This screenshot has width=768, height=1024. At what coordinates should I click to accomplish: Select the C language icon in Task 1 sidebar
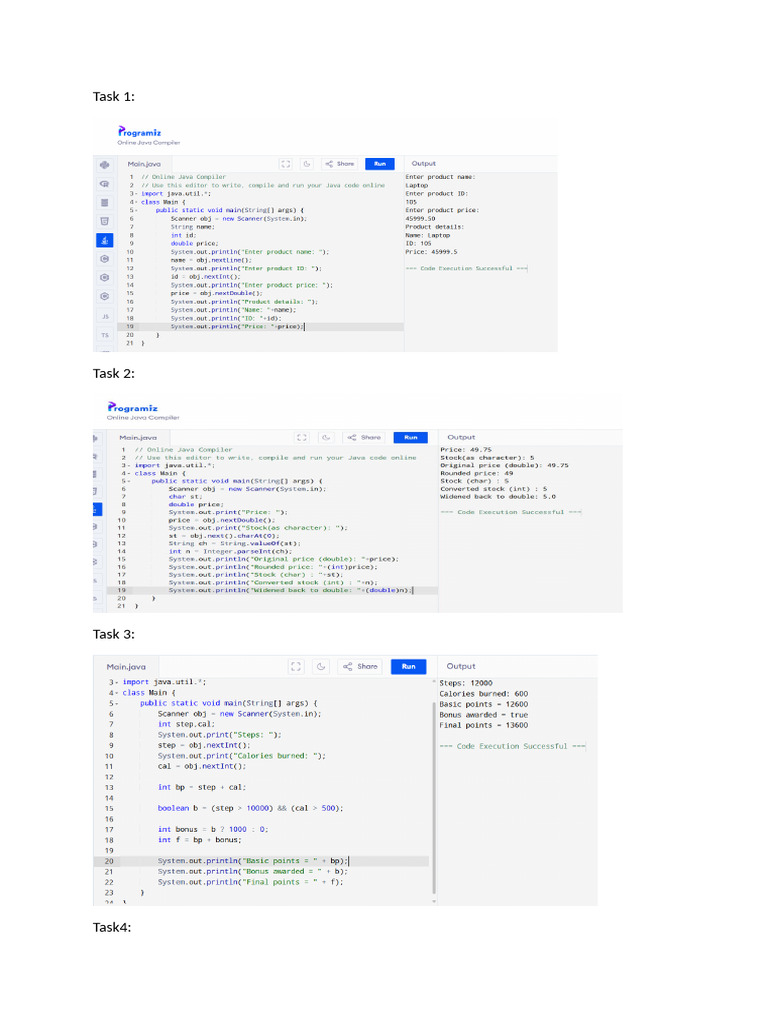coord(104,259)
